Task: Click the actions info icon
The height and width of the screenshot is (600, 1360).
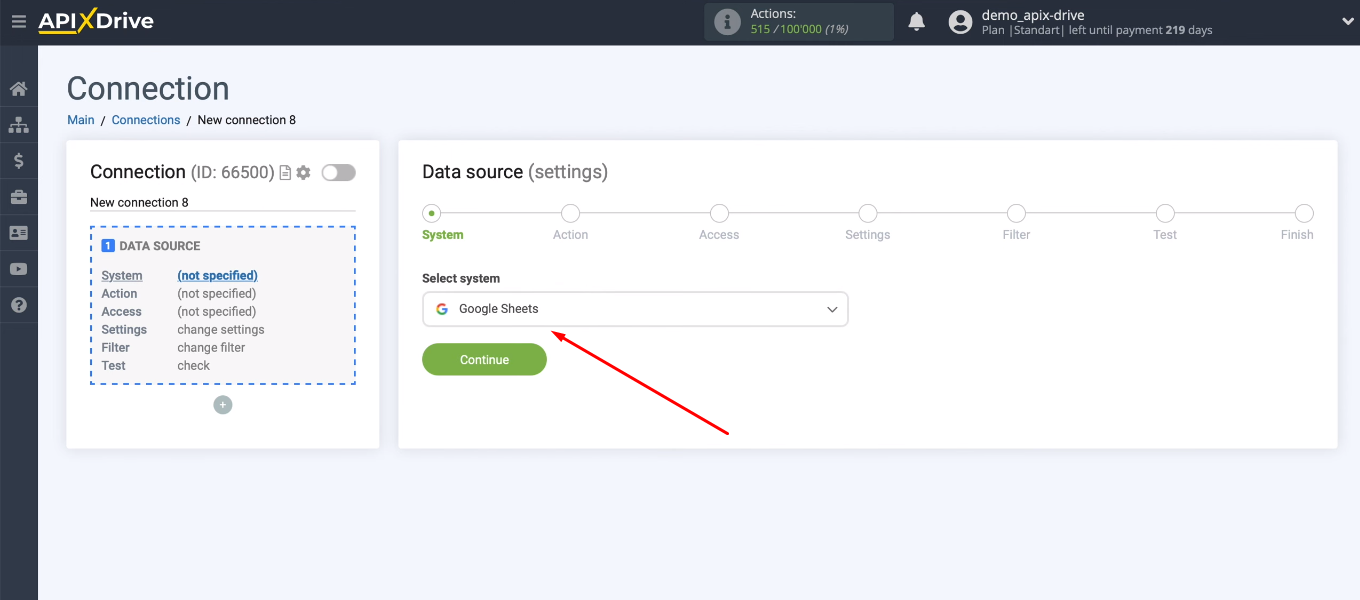Action: pos(727,21)
